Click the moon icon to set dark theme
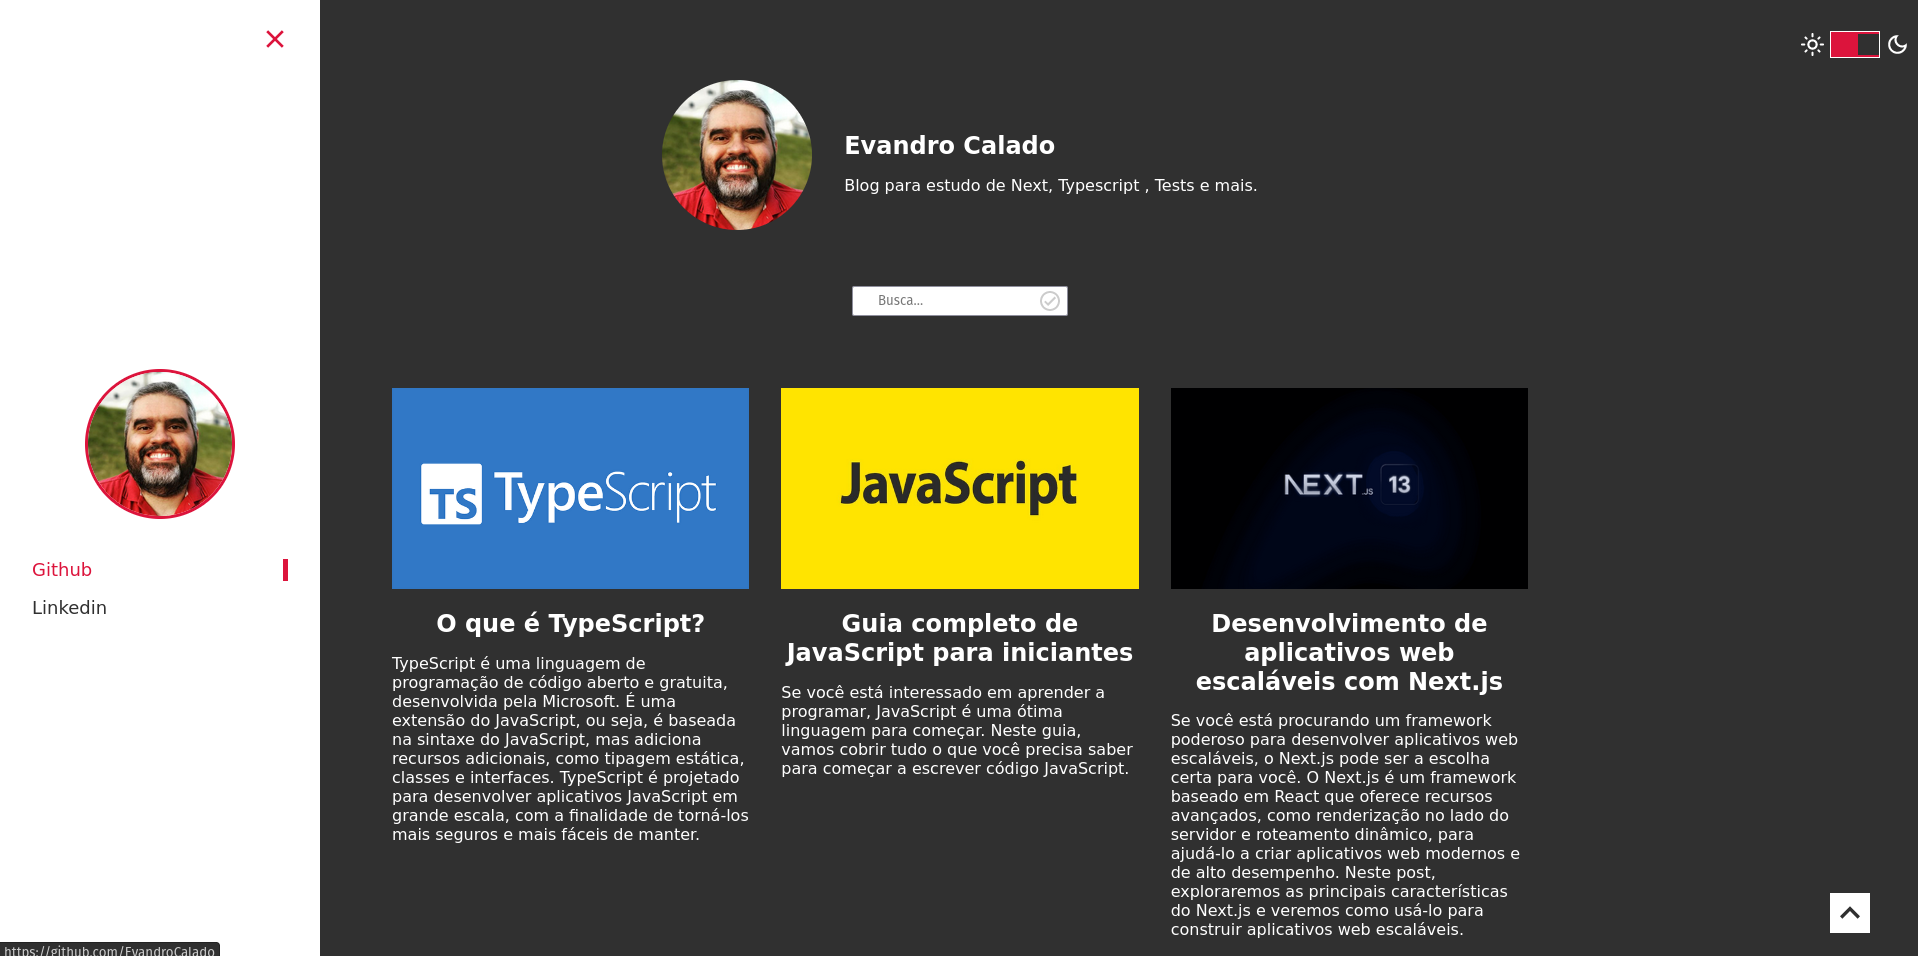Viewport: 1918px width, 956px height. pos(1897,44)
